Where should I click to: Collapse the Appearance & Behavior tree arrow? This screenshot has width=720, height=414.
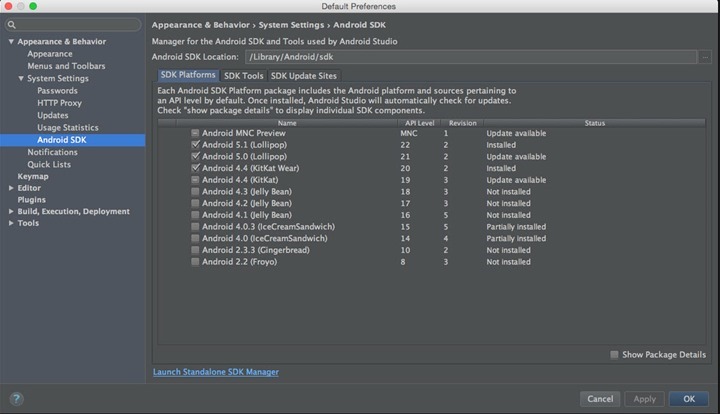pyautogui.click(x=11, y=41)
